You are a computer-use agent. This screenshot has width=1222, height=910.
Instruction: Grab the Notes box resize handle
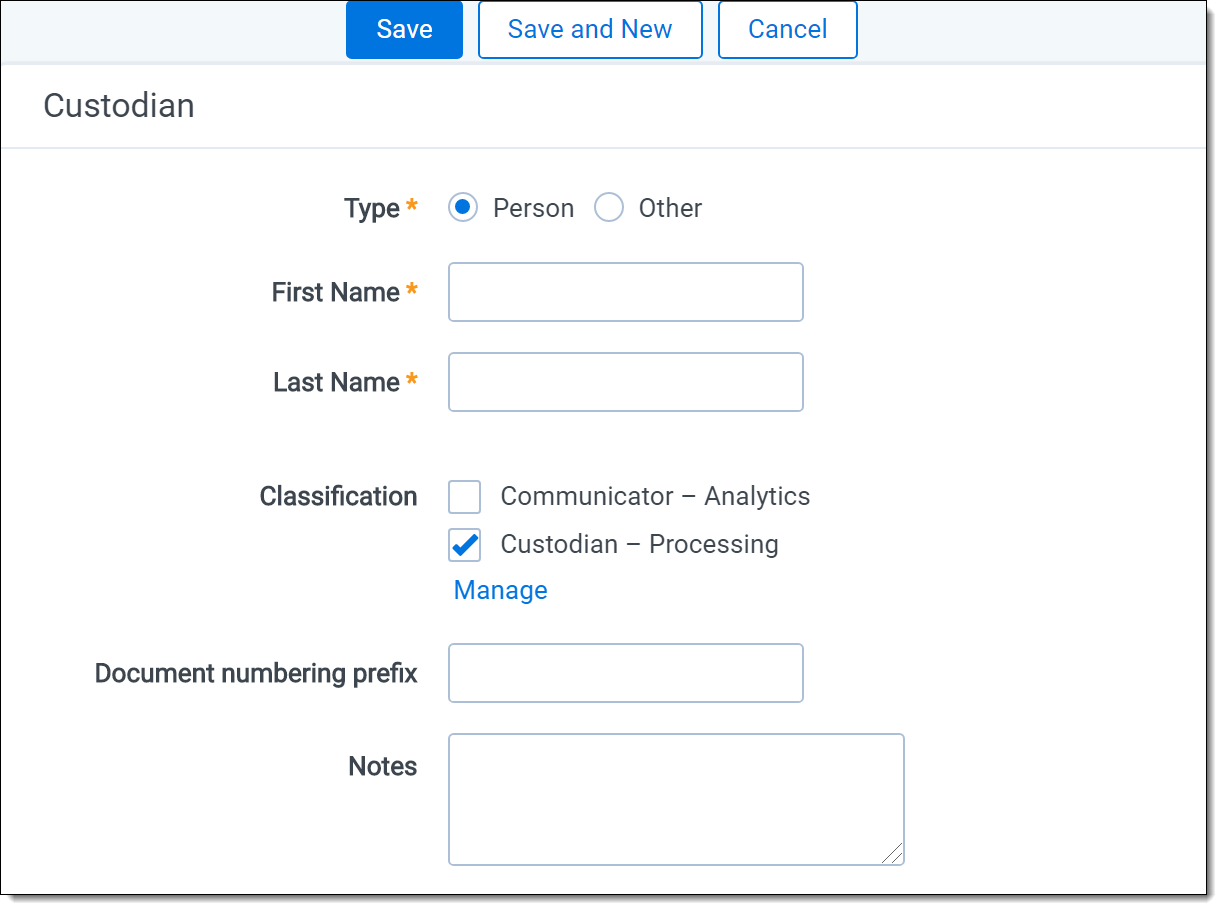(893, 853)
